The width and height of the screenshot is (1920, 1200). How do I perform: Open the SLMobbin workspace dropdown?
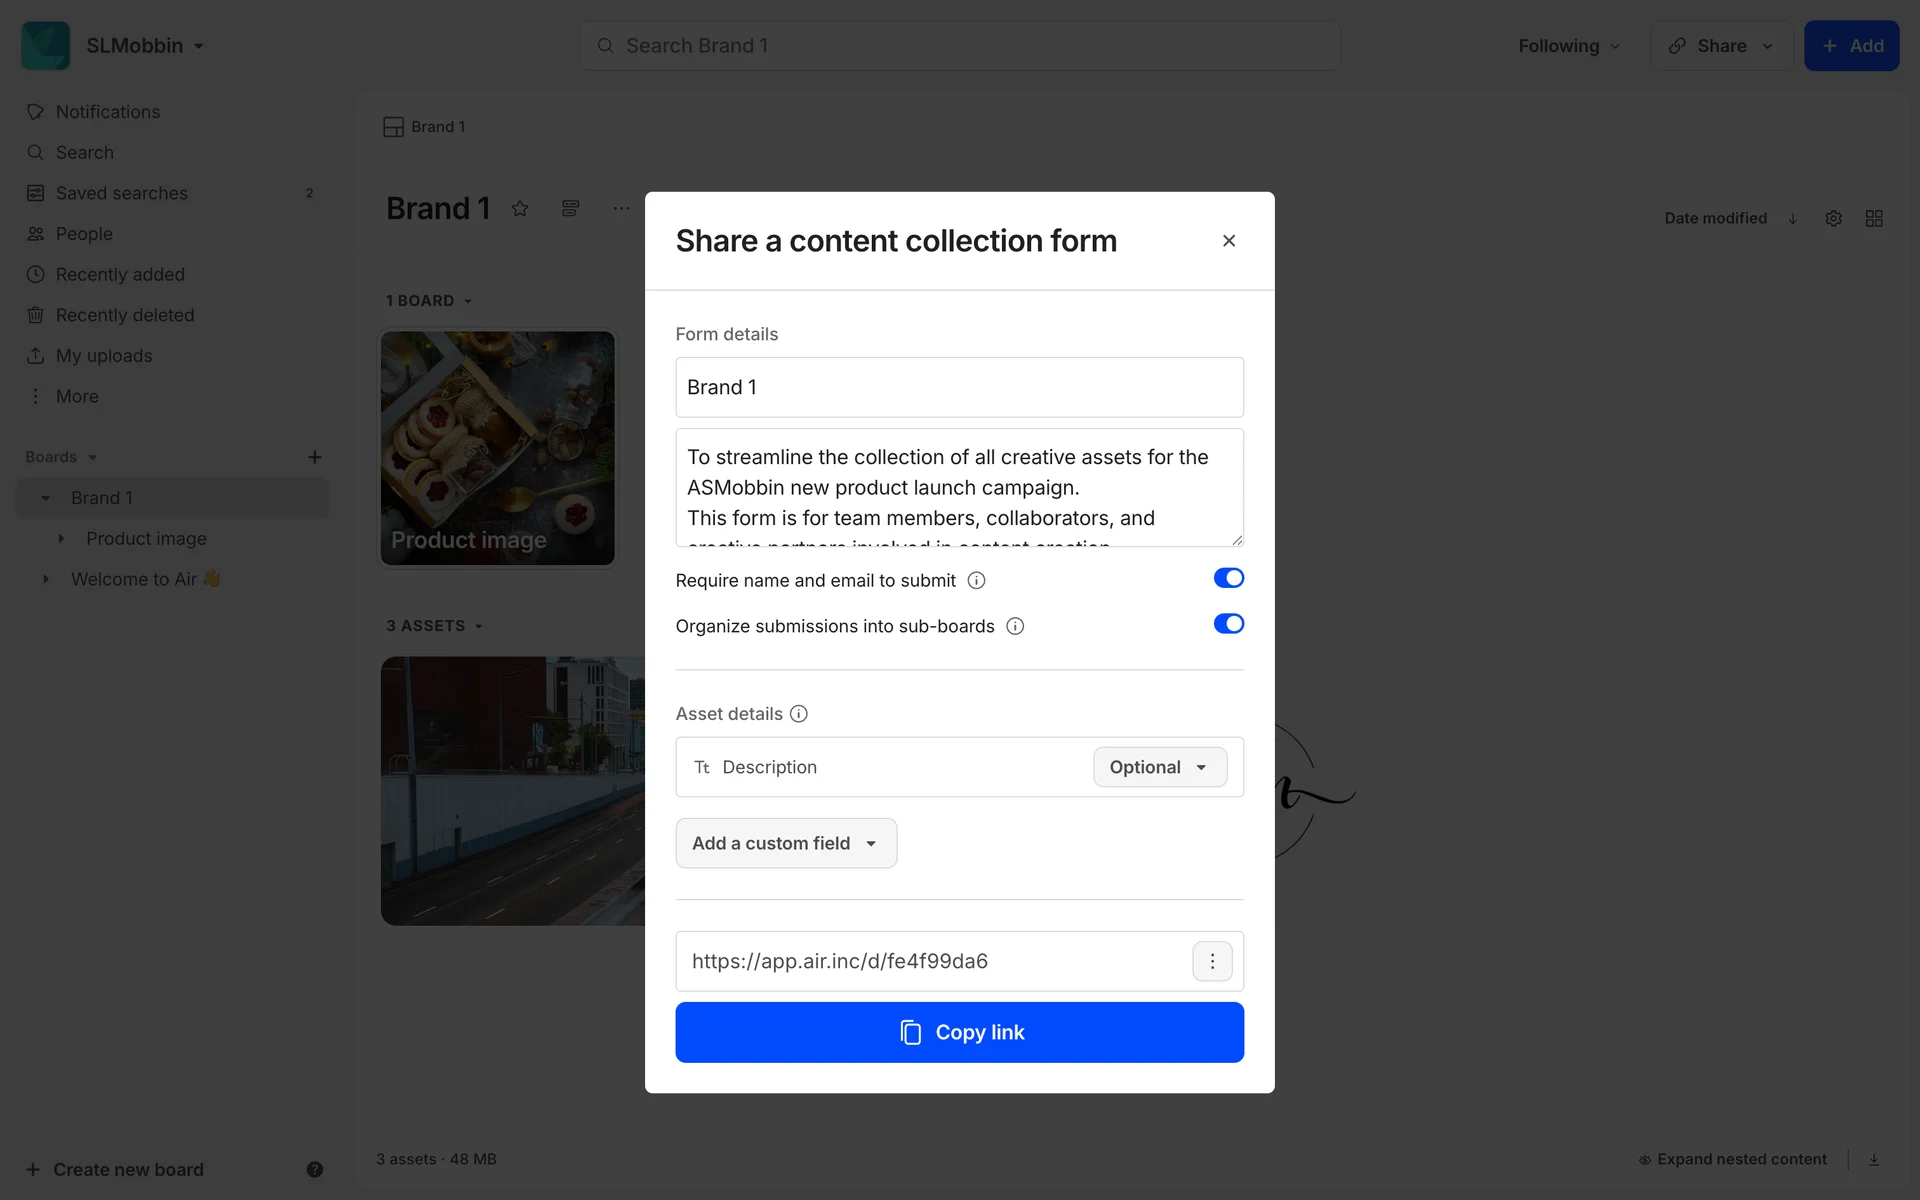click(x=145, y=46)
